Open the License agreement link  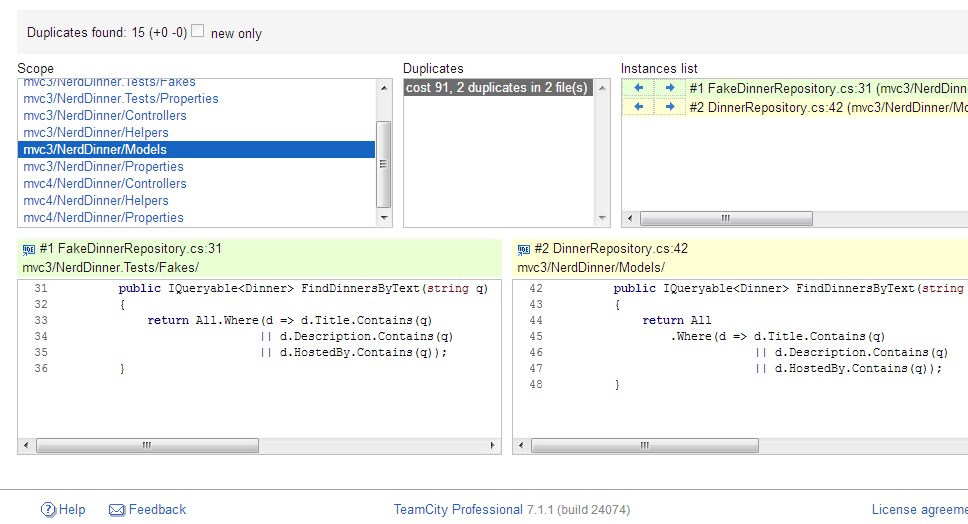[x=919, y=510]
